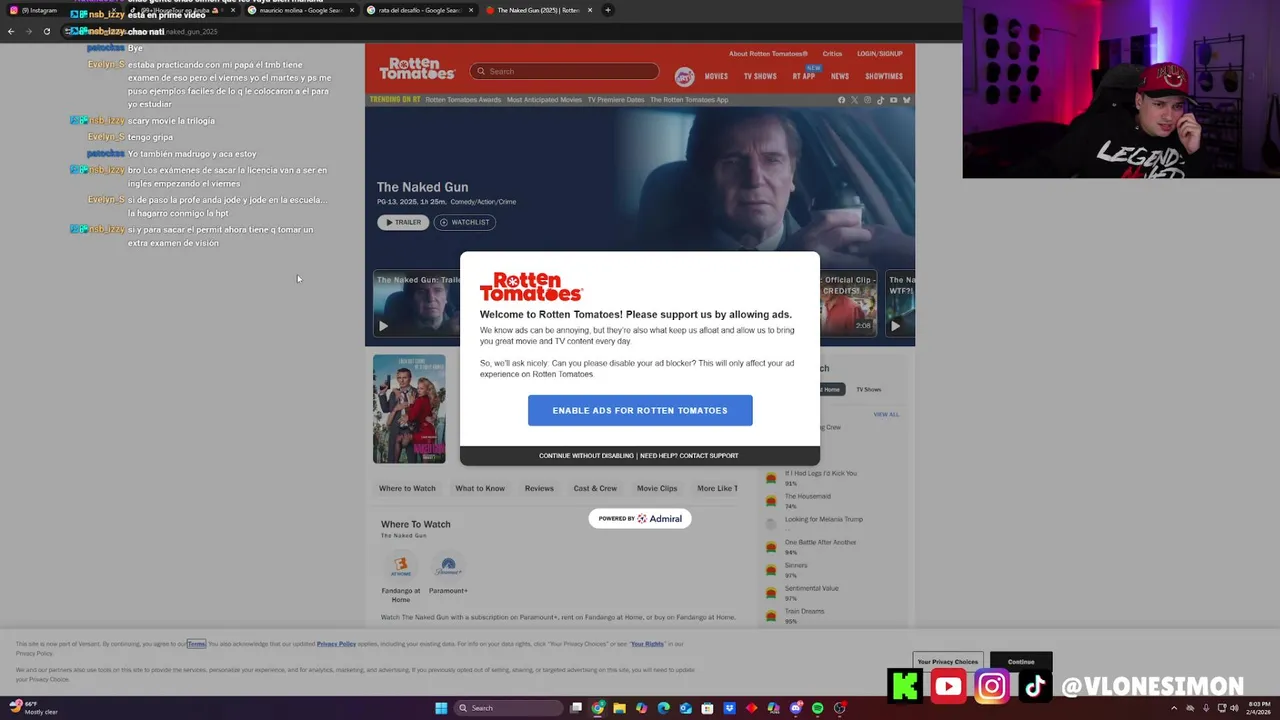Click the Critics link
The width and height of the screenshot is (1280, 720).
[832, 54]
